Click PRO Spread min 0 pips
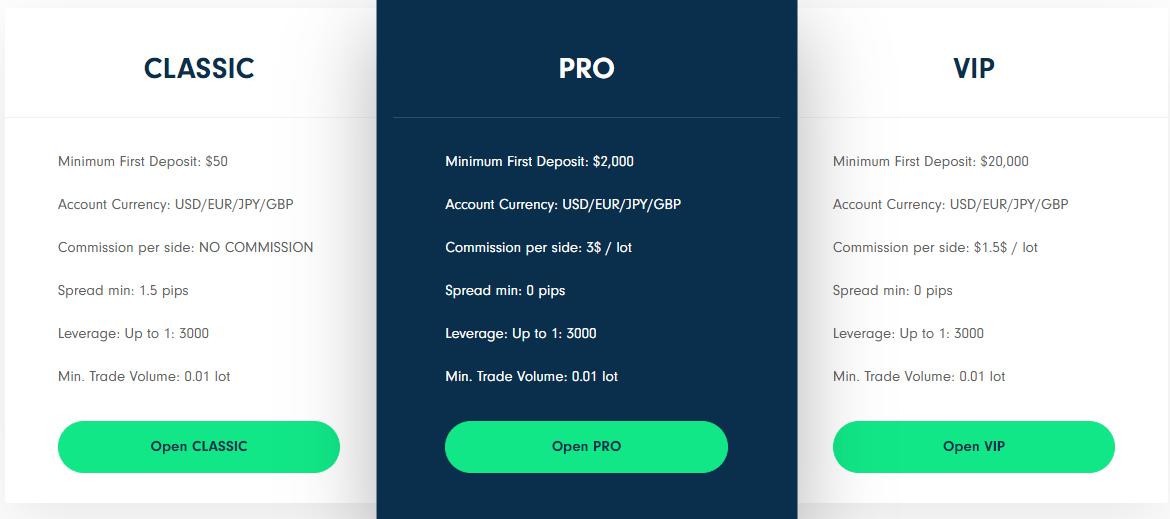Image resolution: width=1170 pixels, height=519 pixels. tap(505, 291)
